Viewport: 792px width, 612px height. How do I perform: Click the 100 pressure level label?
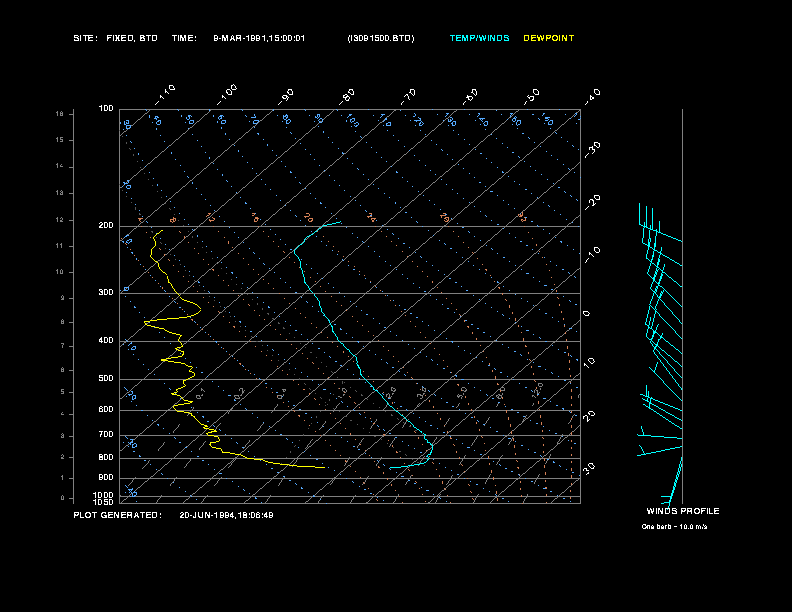click(x=106, y=109)
